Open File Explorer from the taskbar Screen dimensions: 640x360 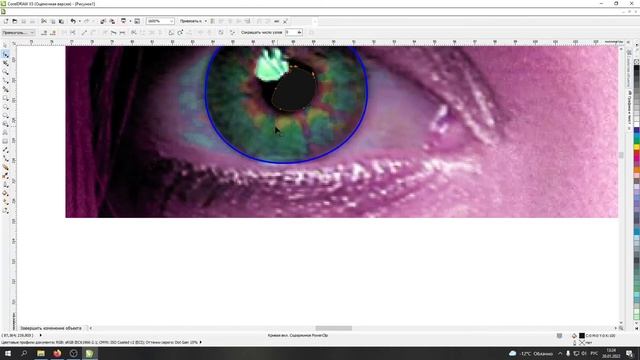pos(41,353)
